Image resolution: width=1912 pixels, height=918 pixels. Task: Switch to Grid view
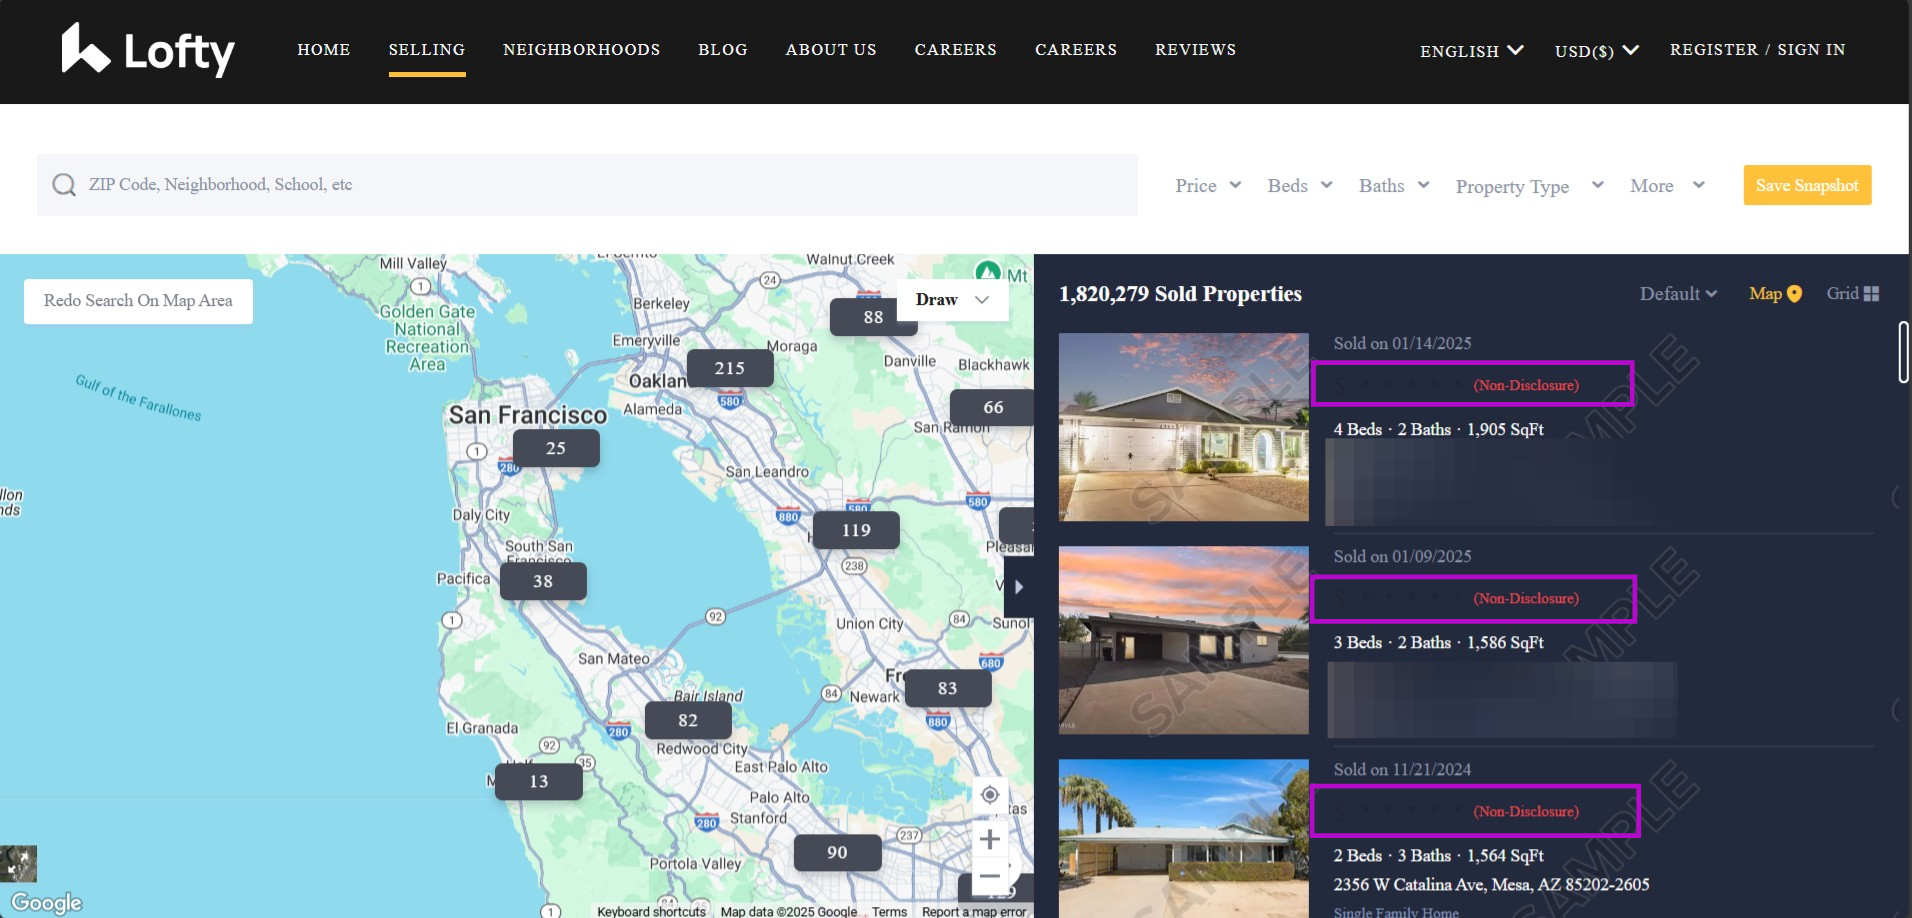1852,293
